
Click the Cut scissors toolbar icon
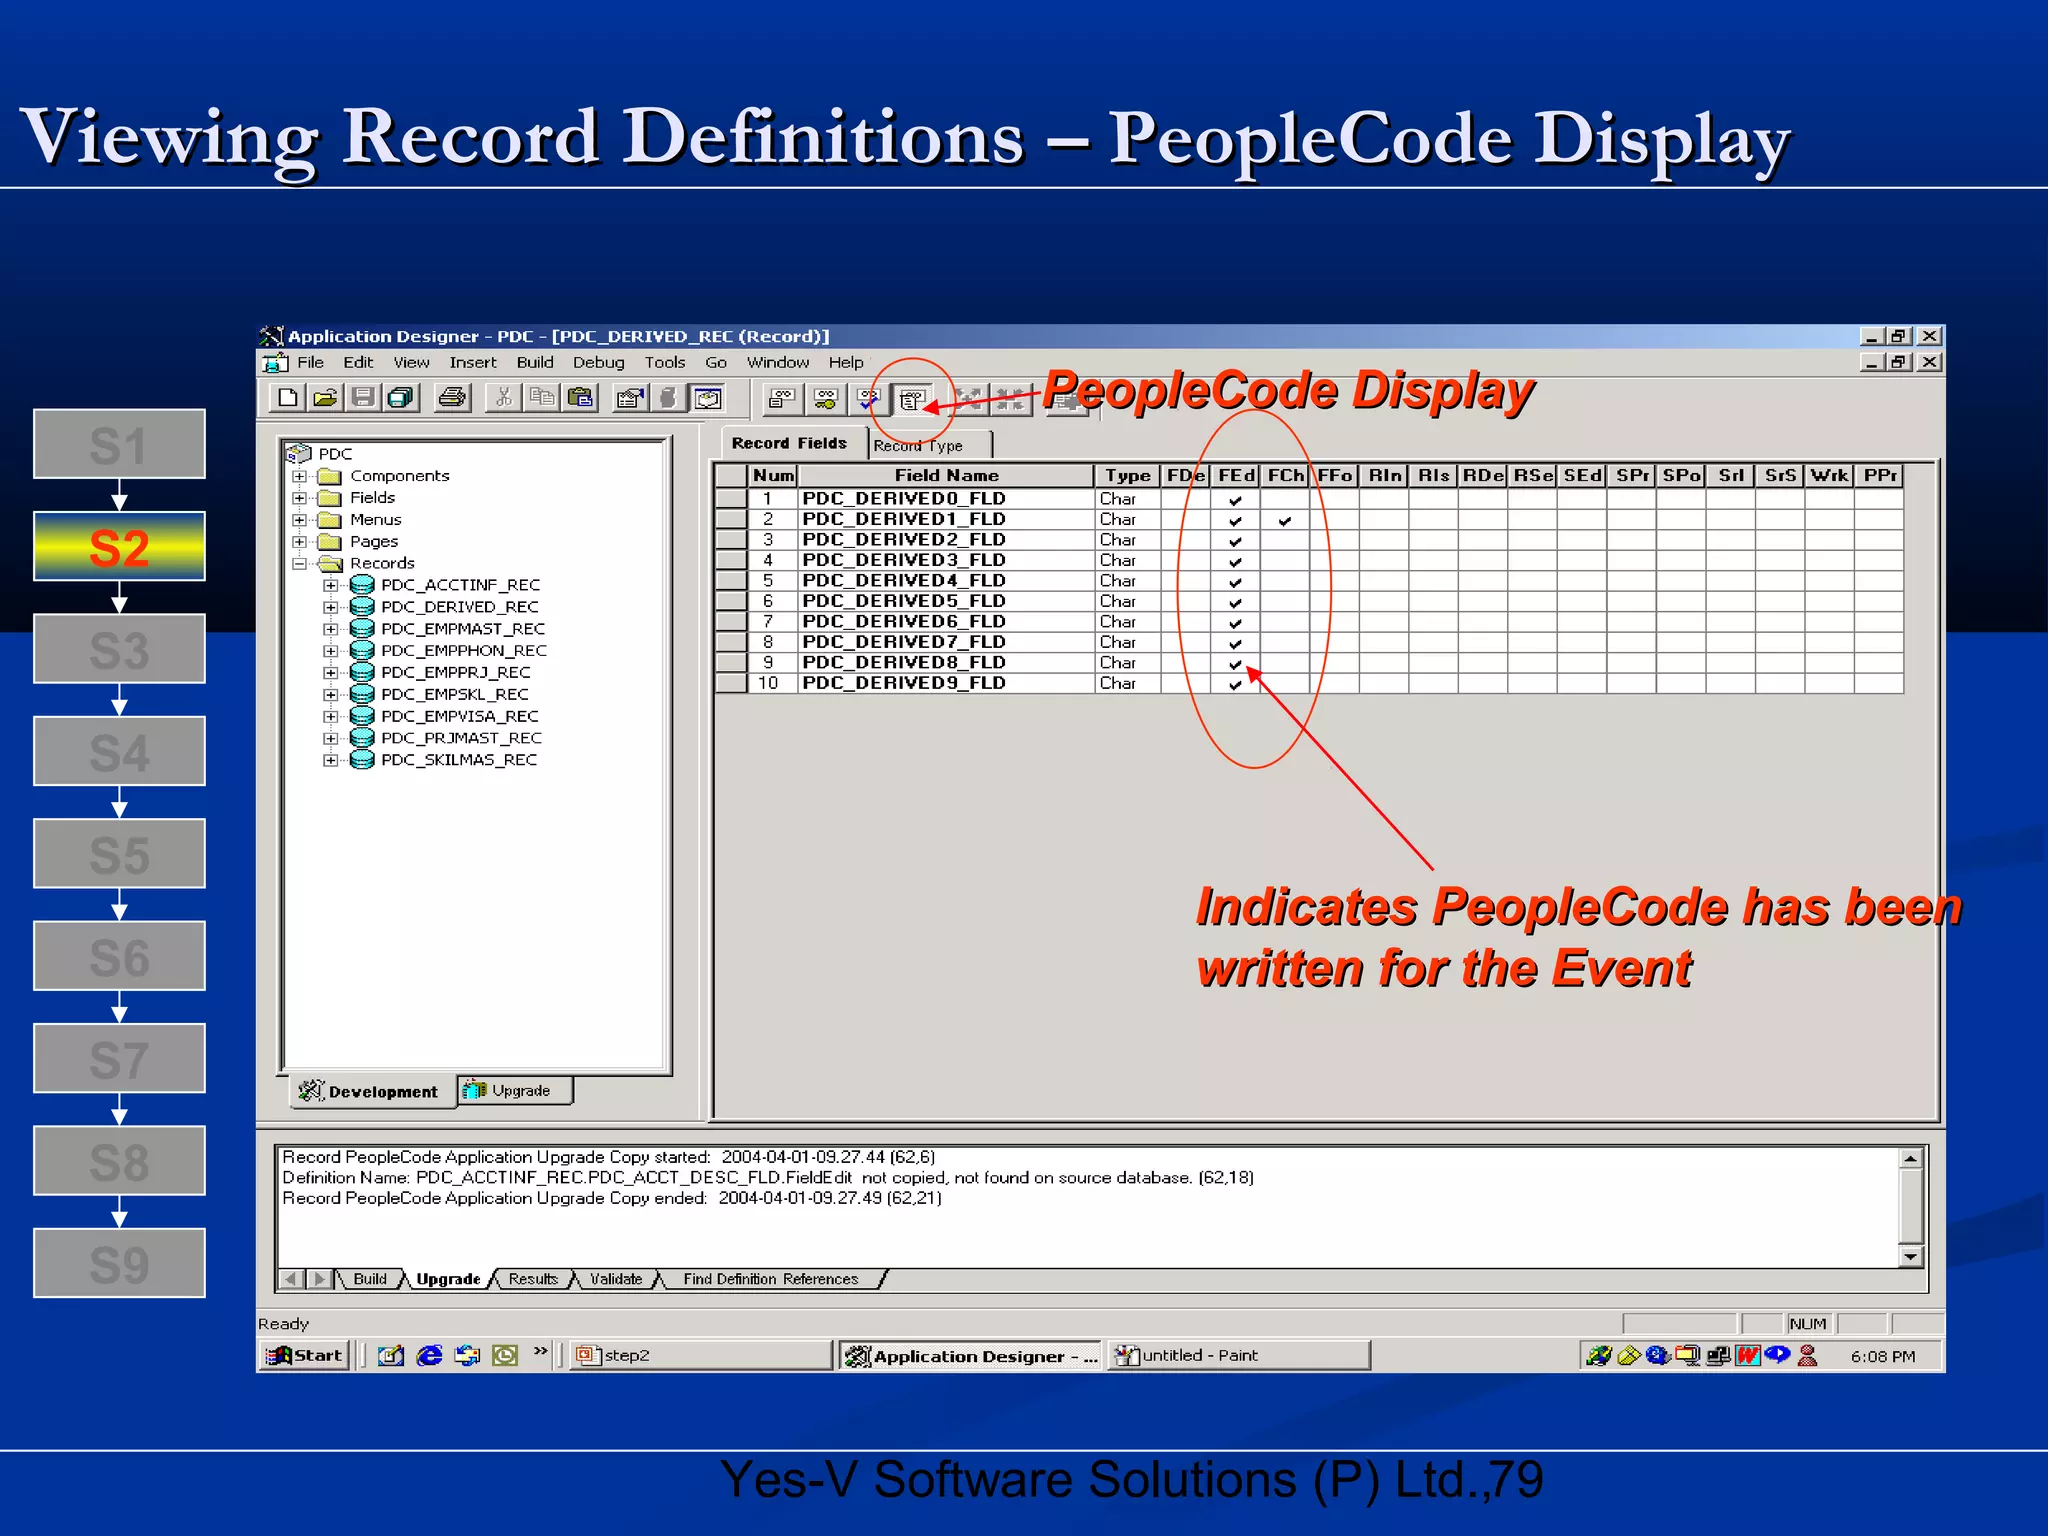503,398
